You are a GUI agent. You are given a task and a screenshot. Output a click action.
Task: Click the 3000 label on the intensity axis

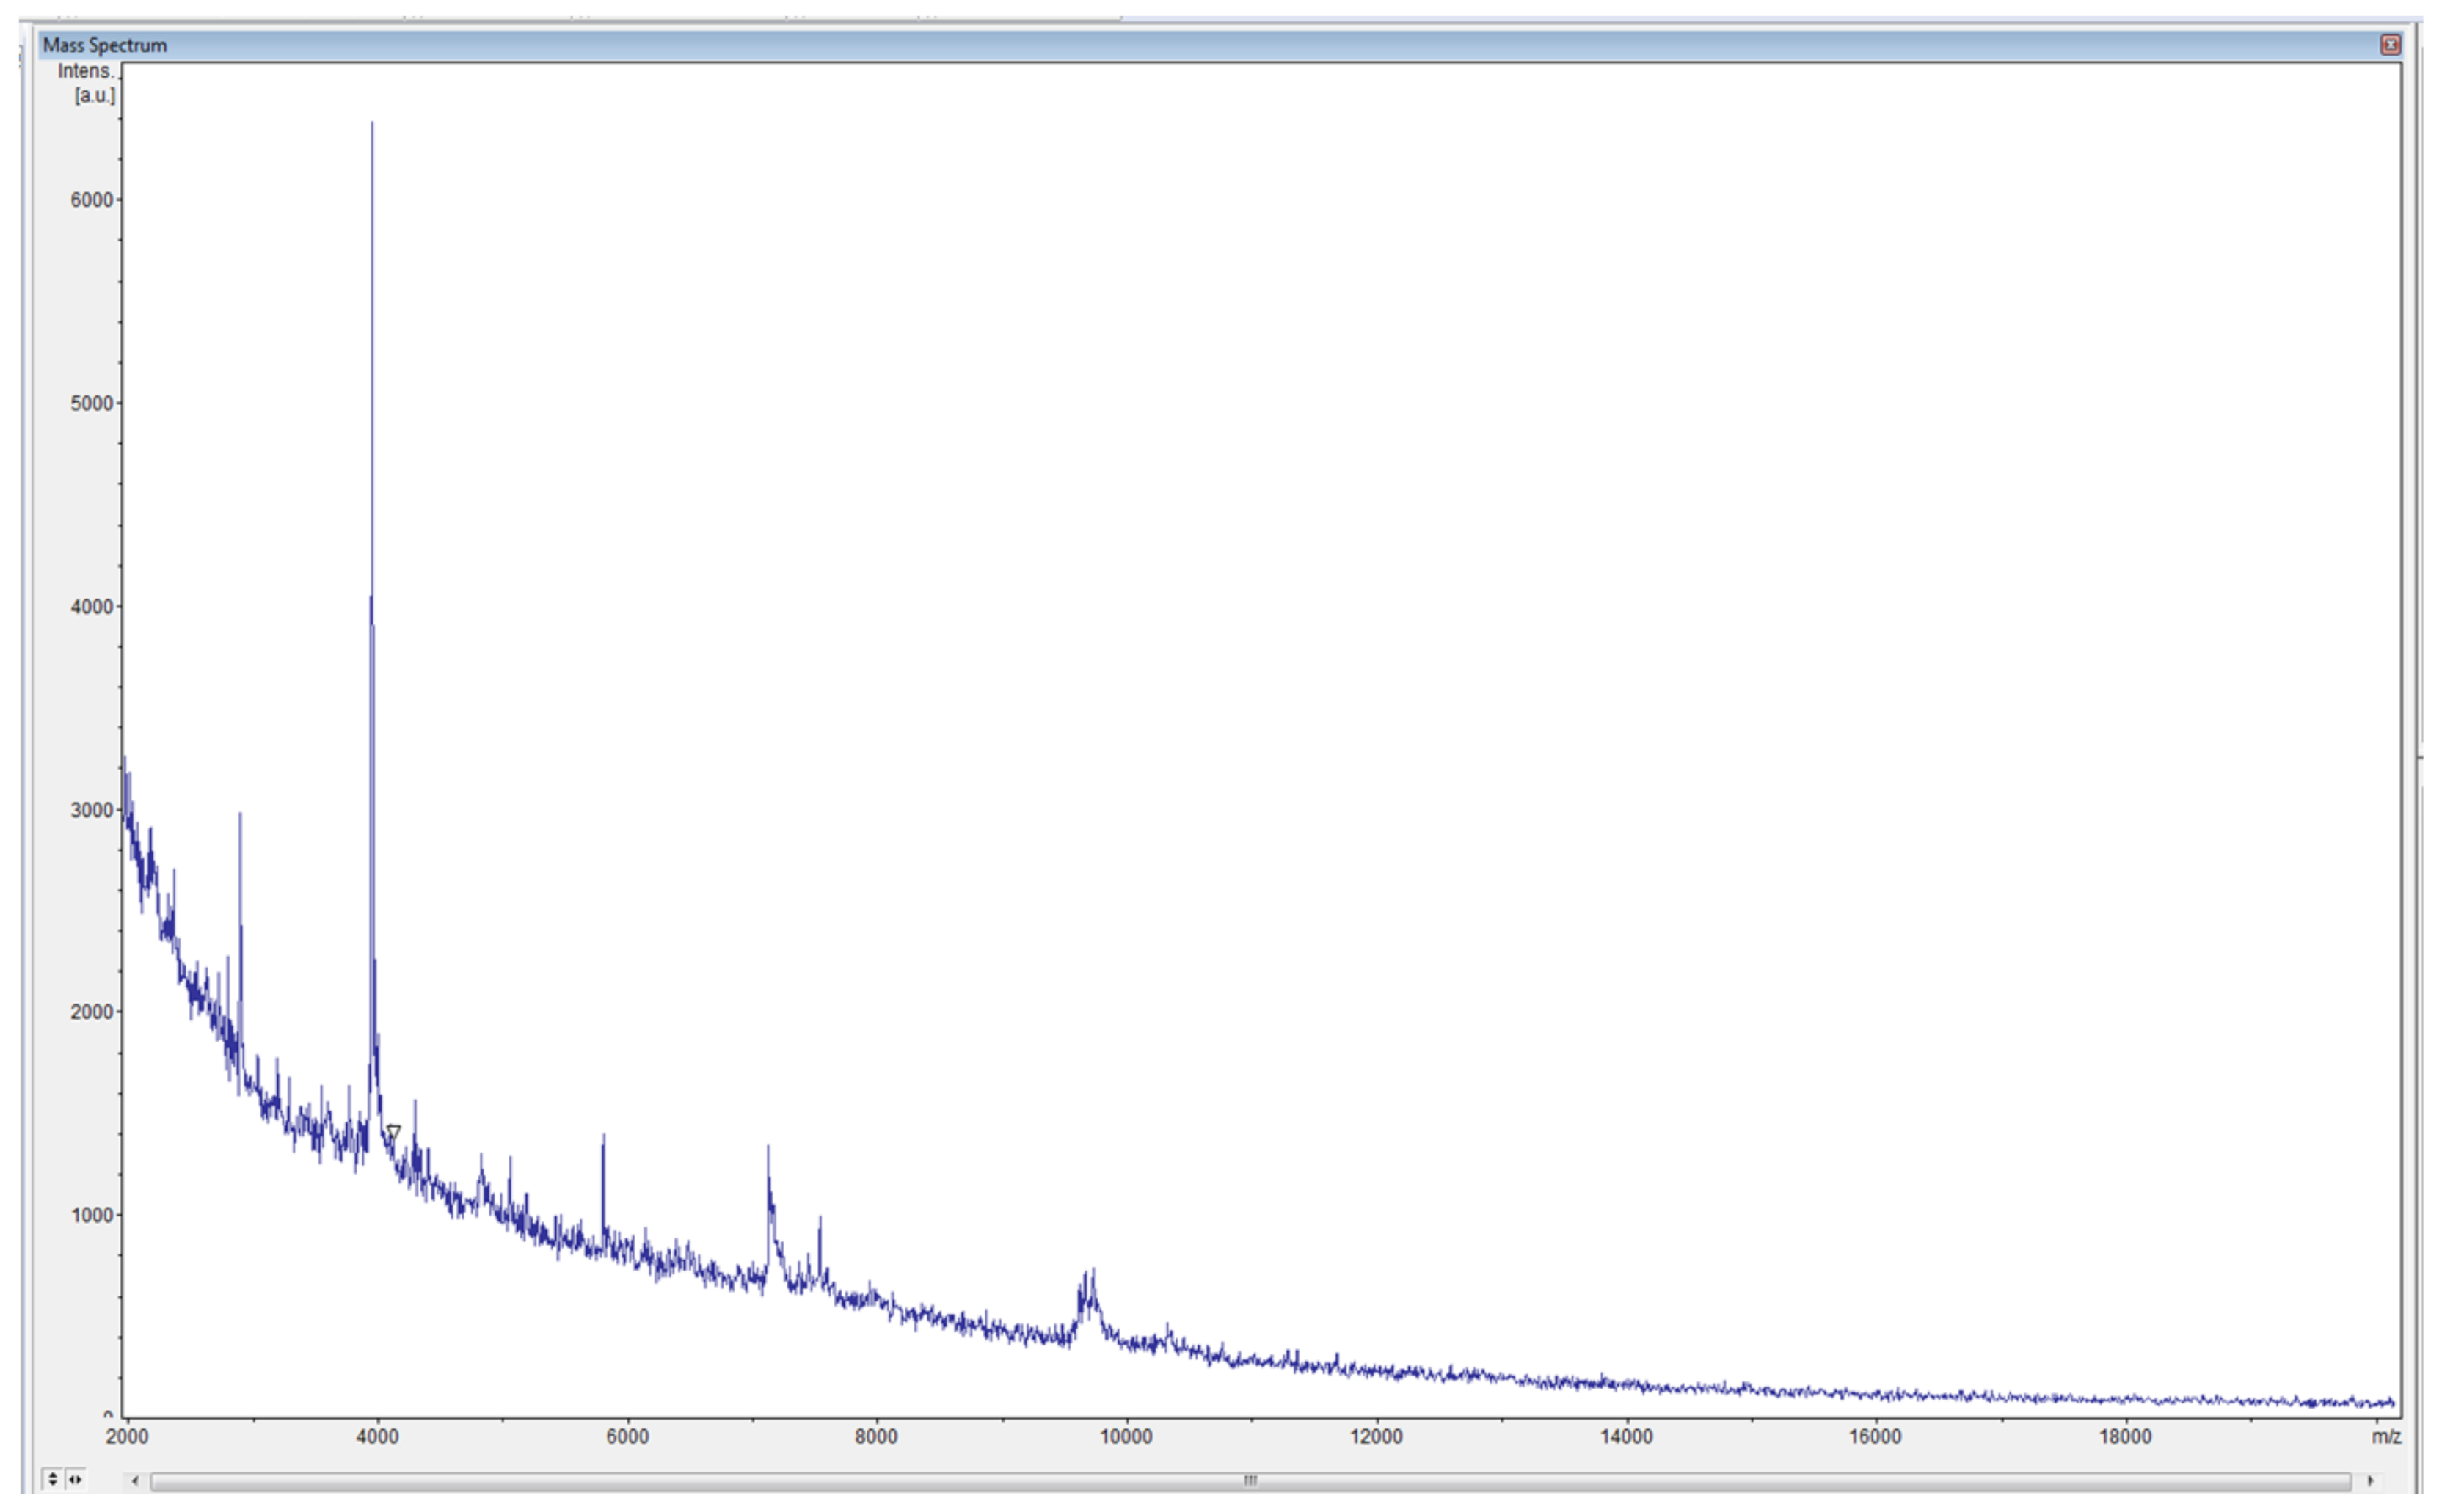[91, 810]
